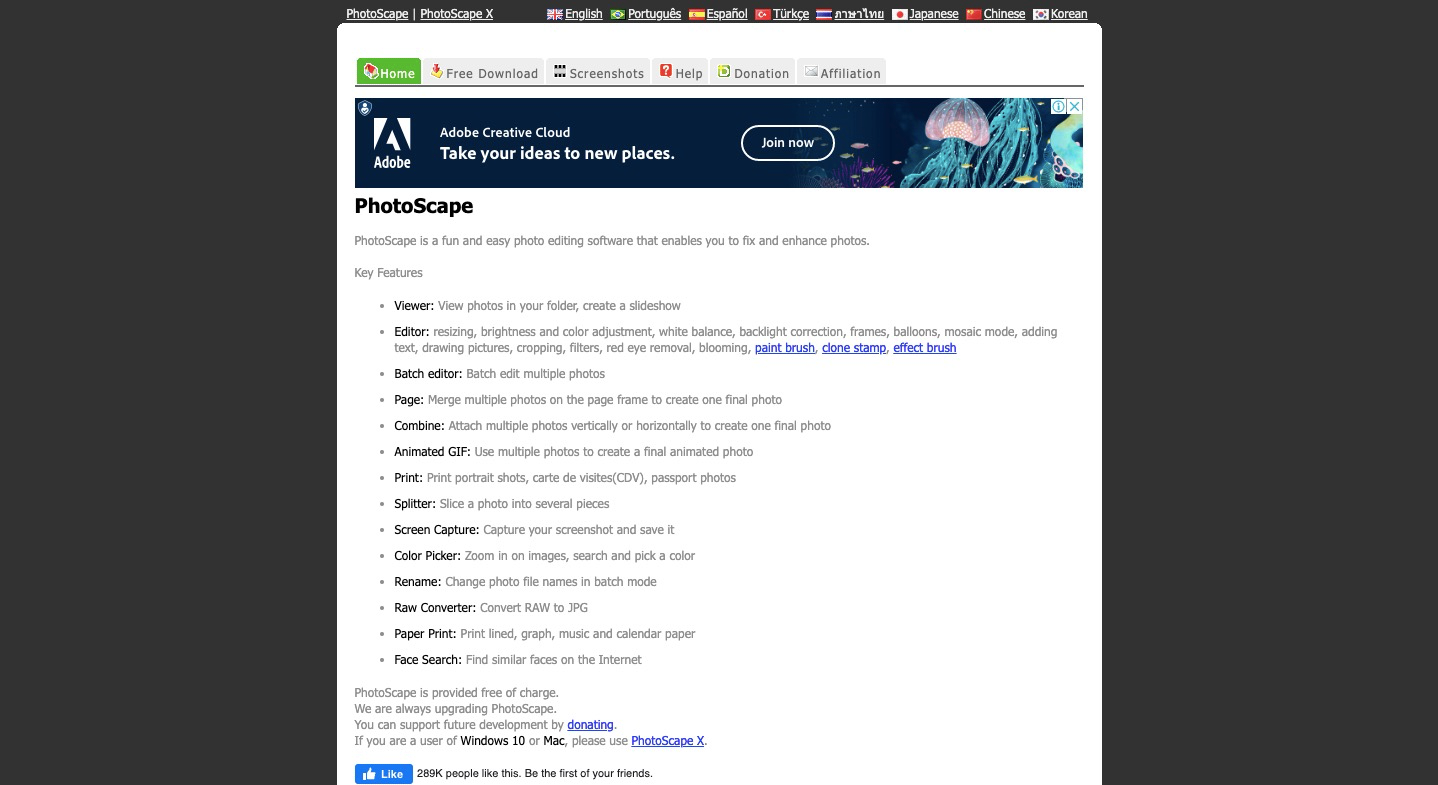Switch language to Português

click(654, 14)
